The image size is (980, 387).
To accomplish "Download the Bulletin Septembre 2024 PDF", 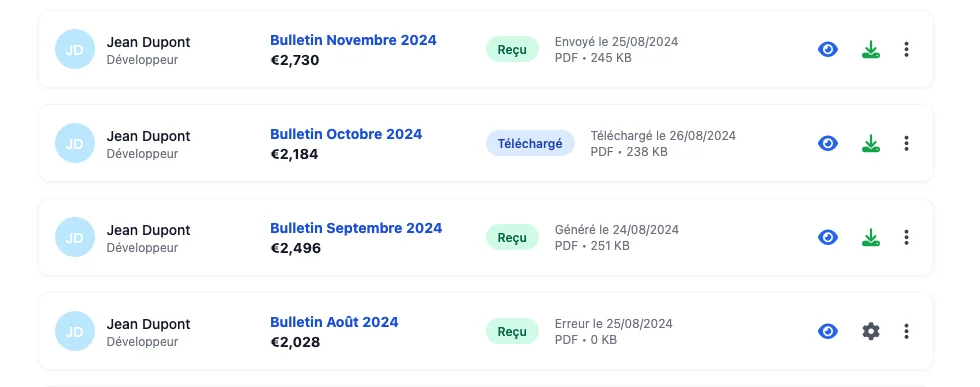I will point(871,237).
